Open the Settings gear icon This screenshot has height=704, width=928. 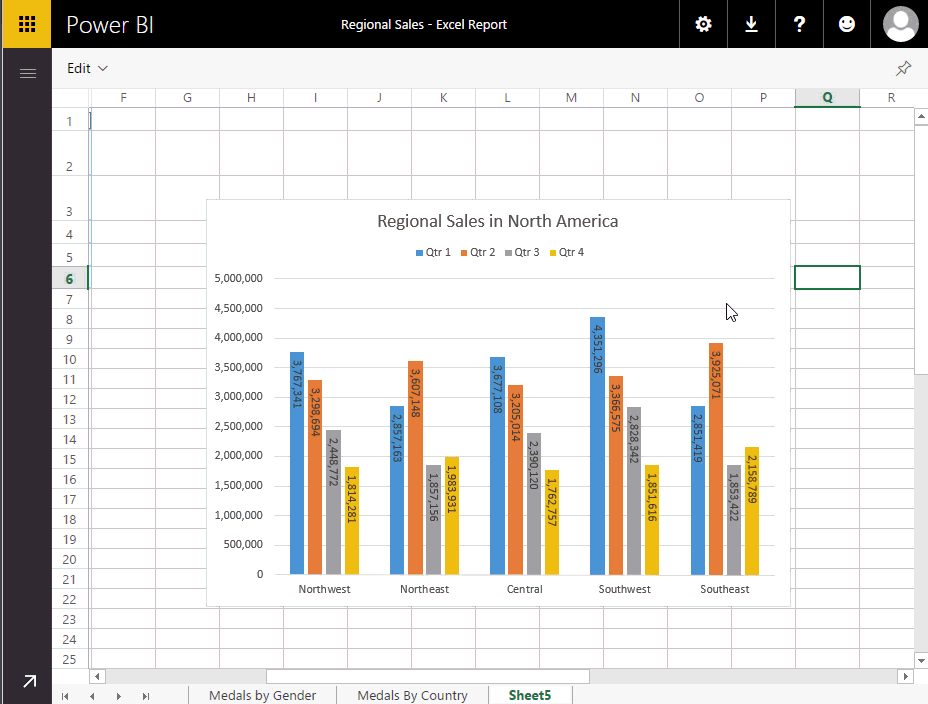pyautogui.click(x=703, y=24)
